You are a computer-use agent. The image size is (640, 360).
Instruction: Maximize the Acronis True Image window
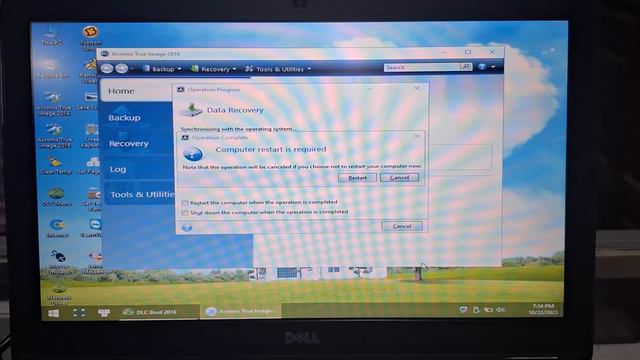[x=468, y=52]
